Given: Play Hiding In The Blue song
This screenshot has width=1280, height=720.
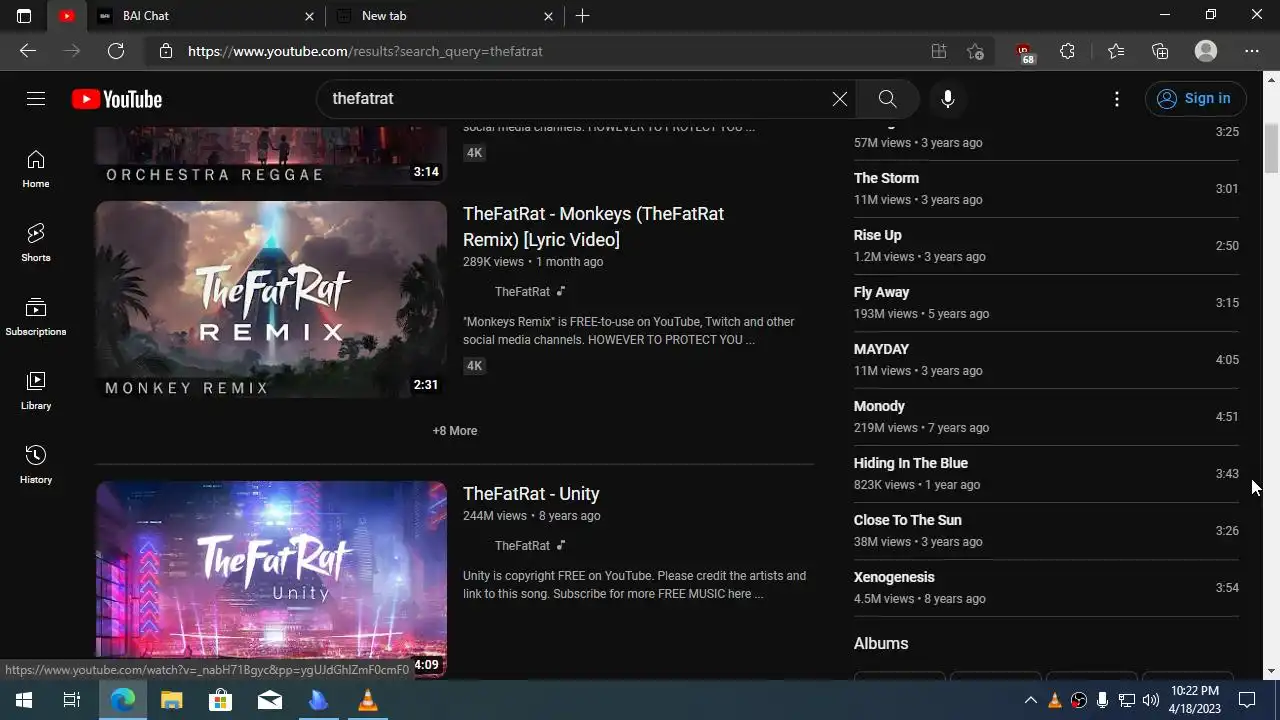Looking at the screenshot, I should (x=1046, y=474).
